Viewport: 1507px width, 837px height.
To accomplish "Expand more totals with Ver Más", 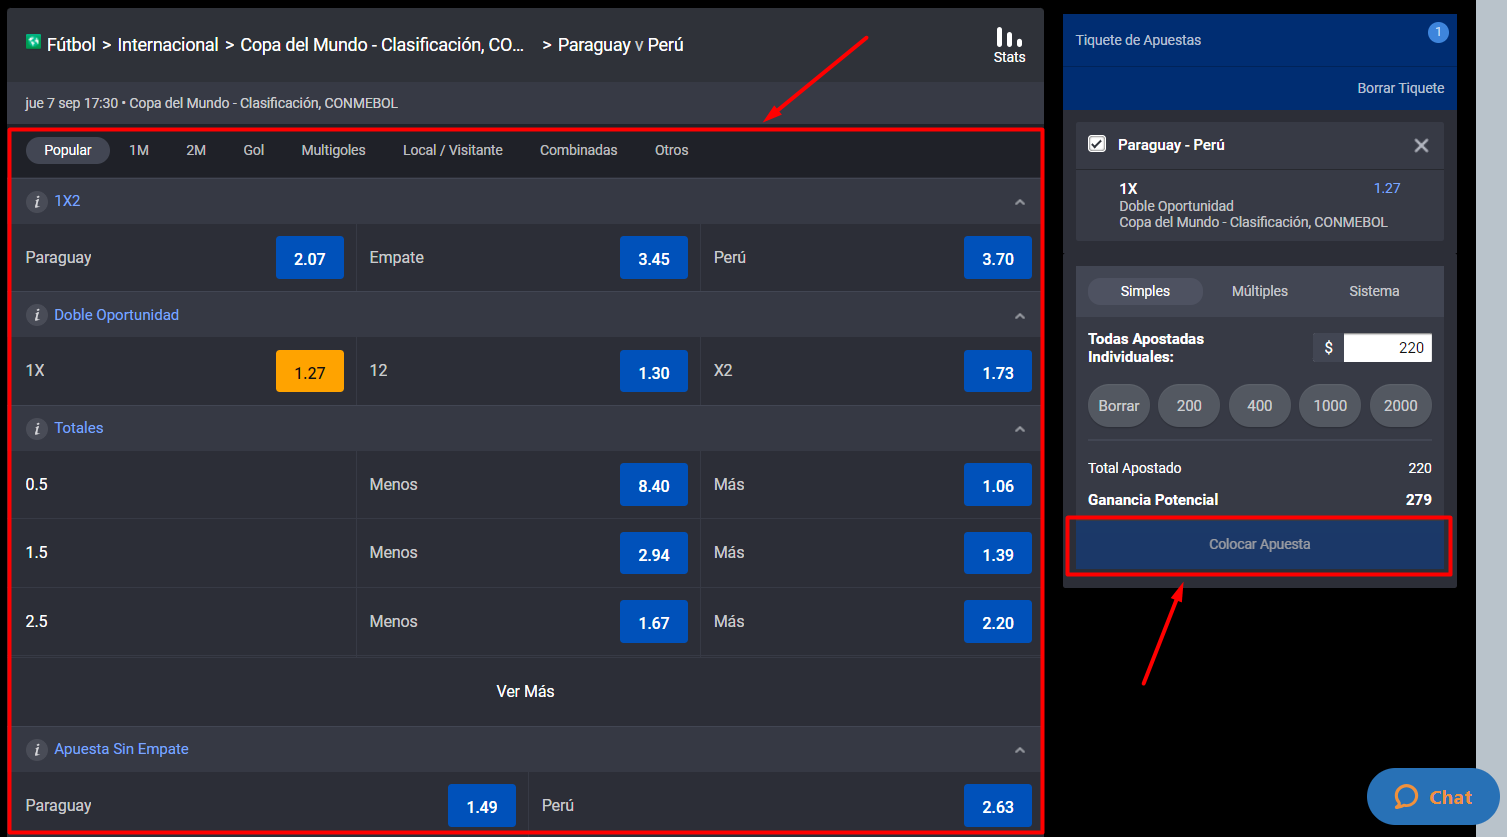I will click(x=525, y=691).
